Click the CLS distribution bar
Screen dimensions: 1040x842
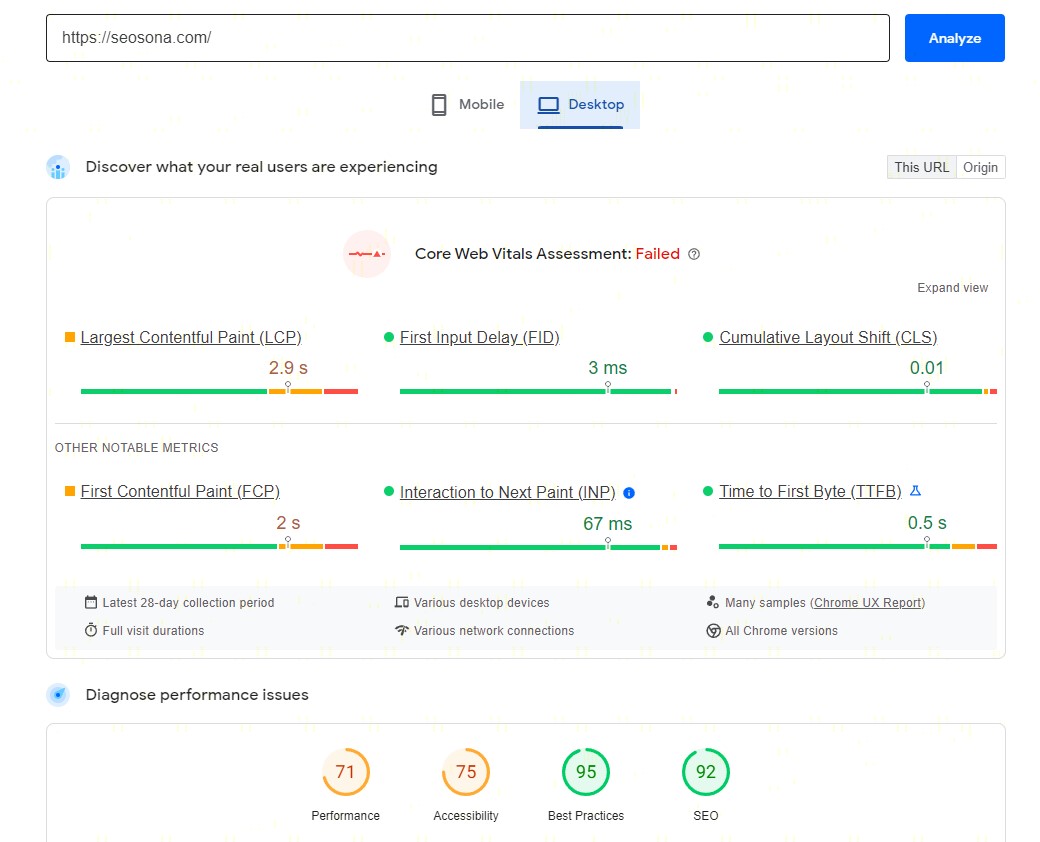tap(858, 391)
